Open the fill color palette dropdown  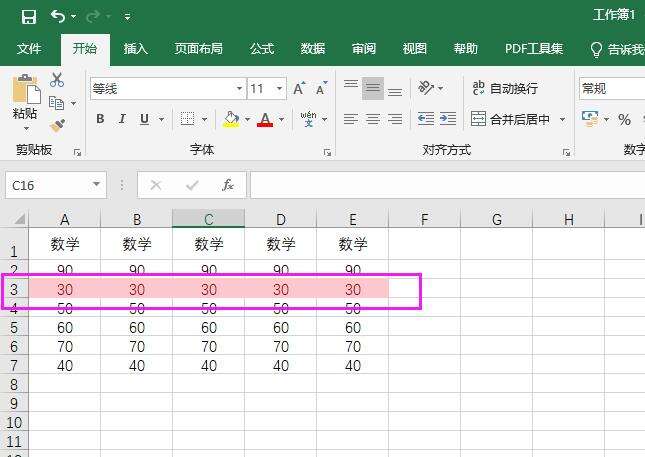248,120
